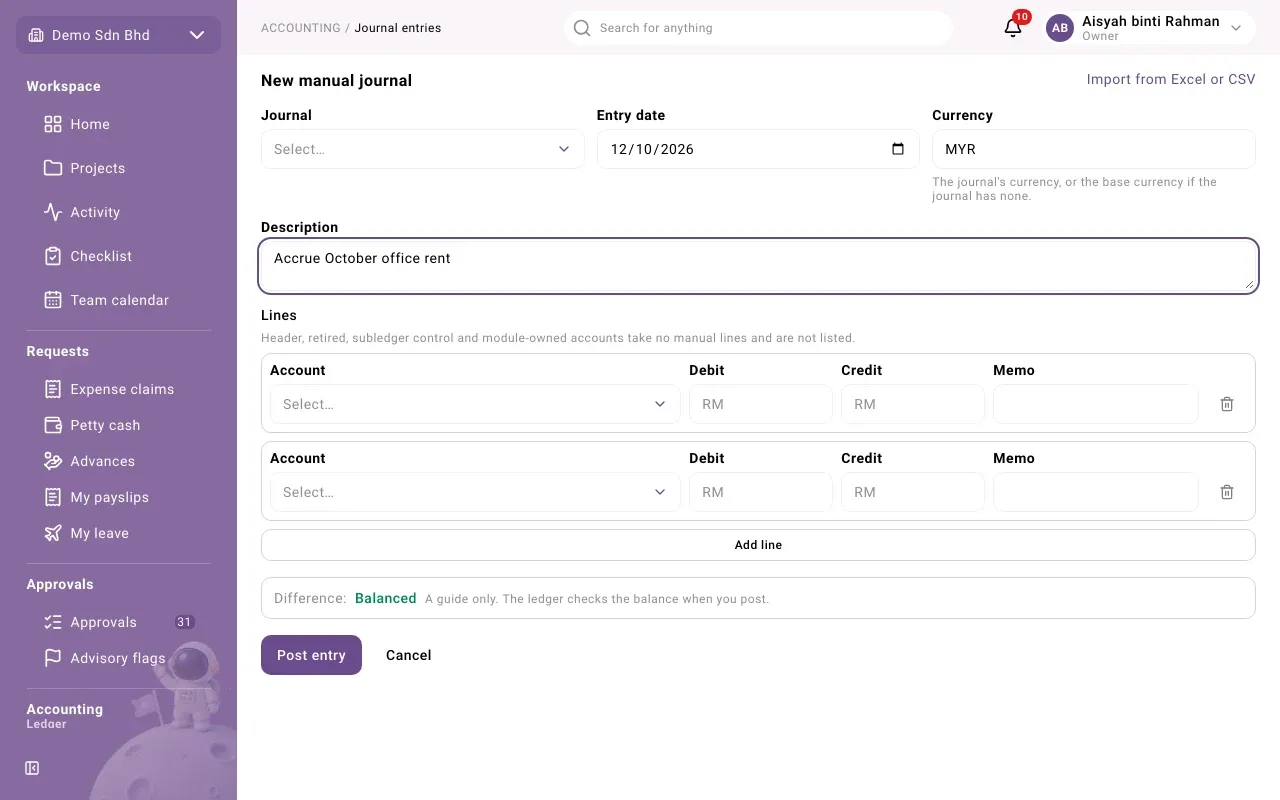Delete the second journal line
The width and height of the screenshot is (1280, 800).
click(1227, 492)
